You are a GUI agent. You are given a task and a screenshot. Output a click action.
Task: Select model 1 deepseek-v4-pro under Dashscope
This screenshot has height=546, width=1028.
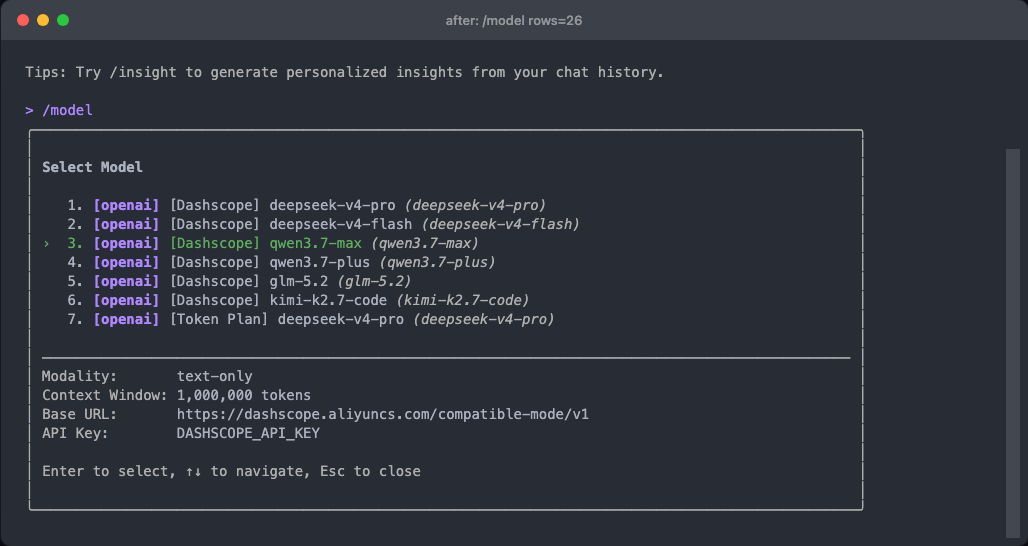point(306,205)
